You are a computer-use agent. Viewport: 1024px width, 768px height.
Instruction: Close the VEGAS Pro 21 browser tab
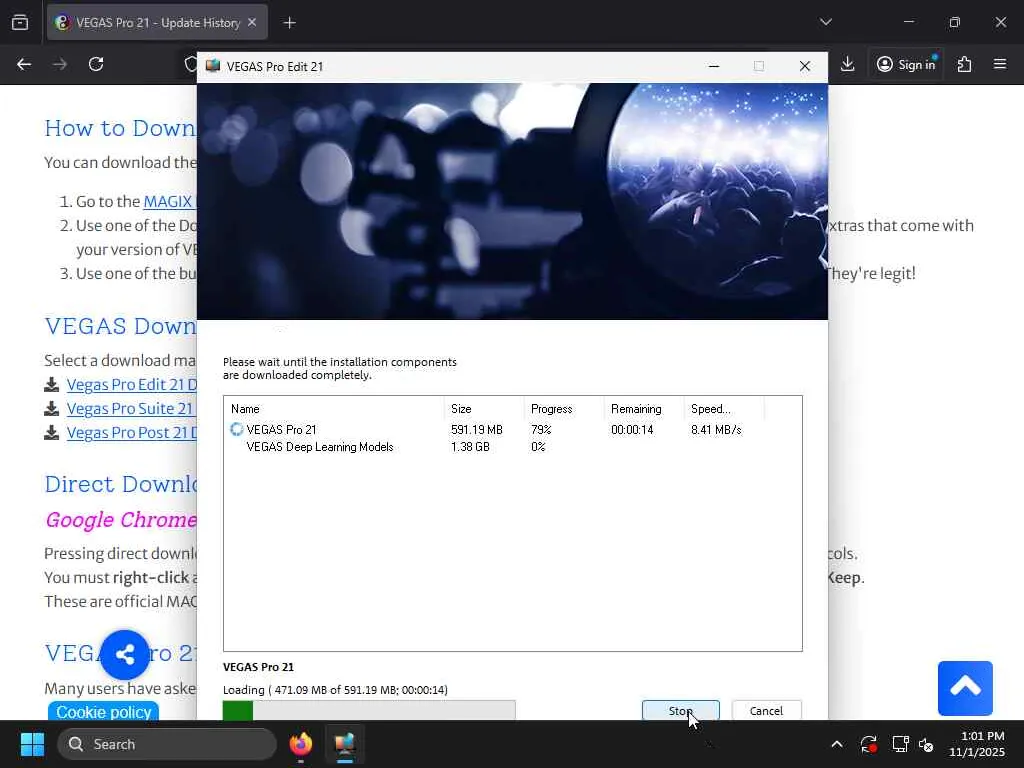click(x=252, y=22)
